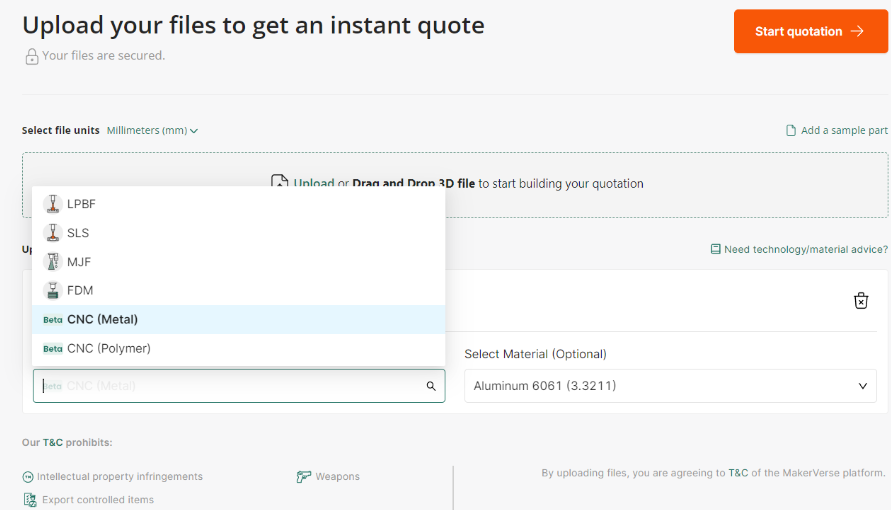Click the magnifier icon in technology search
891x510 pixels.
coord(431,386)
